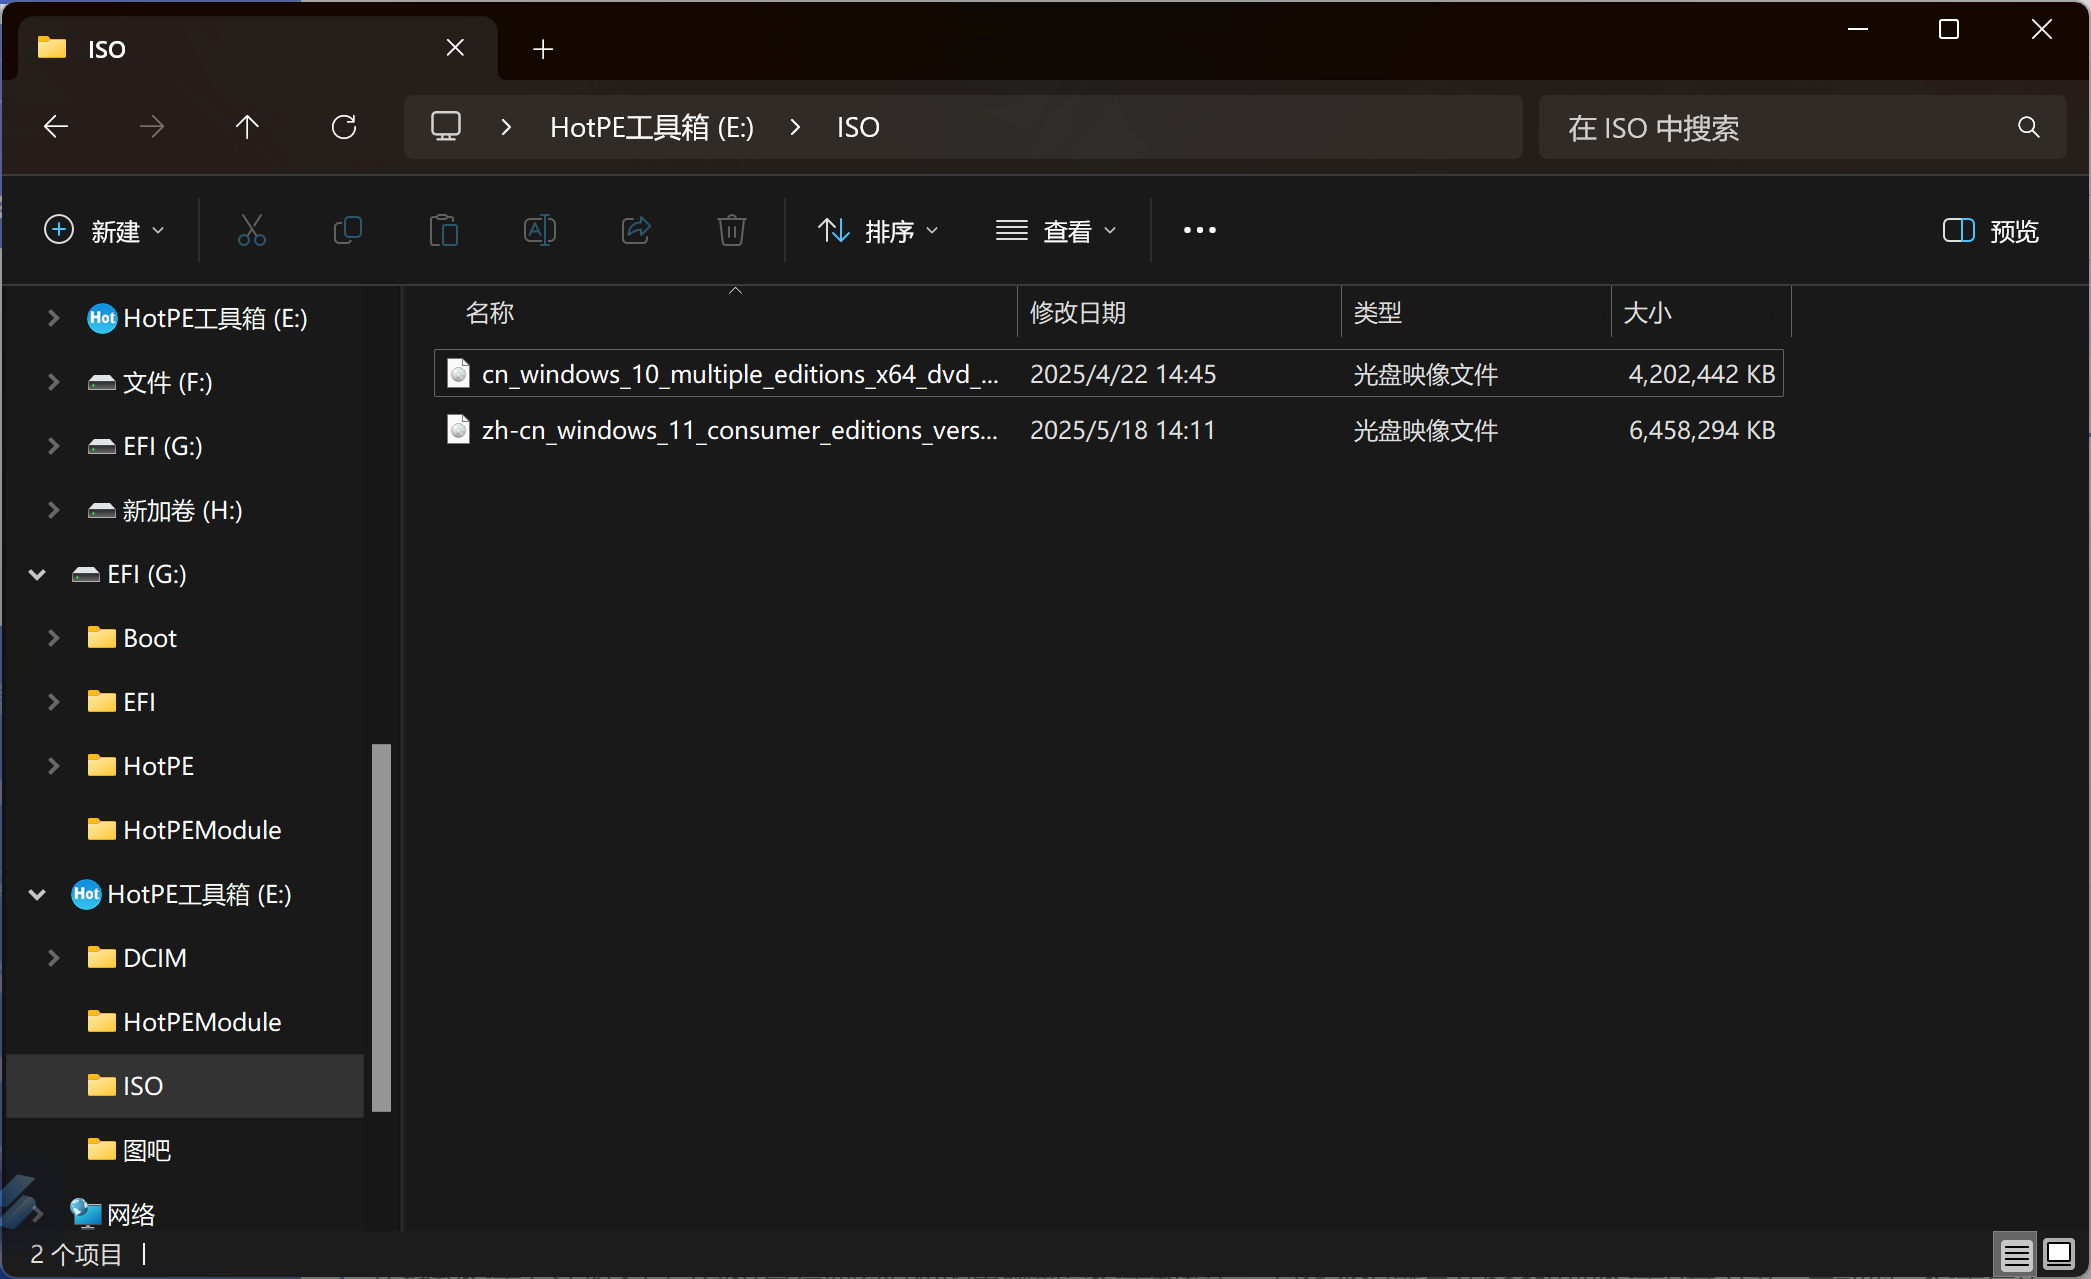The image size is (2091, 1279).
Task: Select ISO folder in sidebar tree
Action: 185,1086
